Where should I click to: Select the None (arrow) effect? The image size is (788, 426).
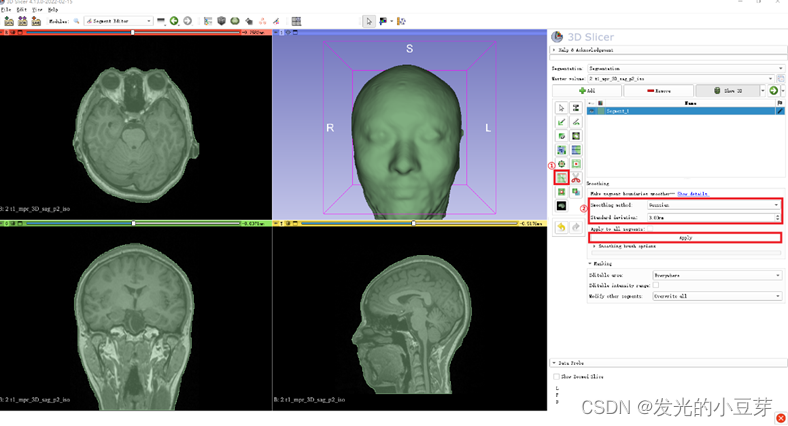click(561, 108)
